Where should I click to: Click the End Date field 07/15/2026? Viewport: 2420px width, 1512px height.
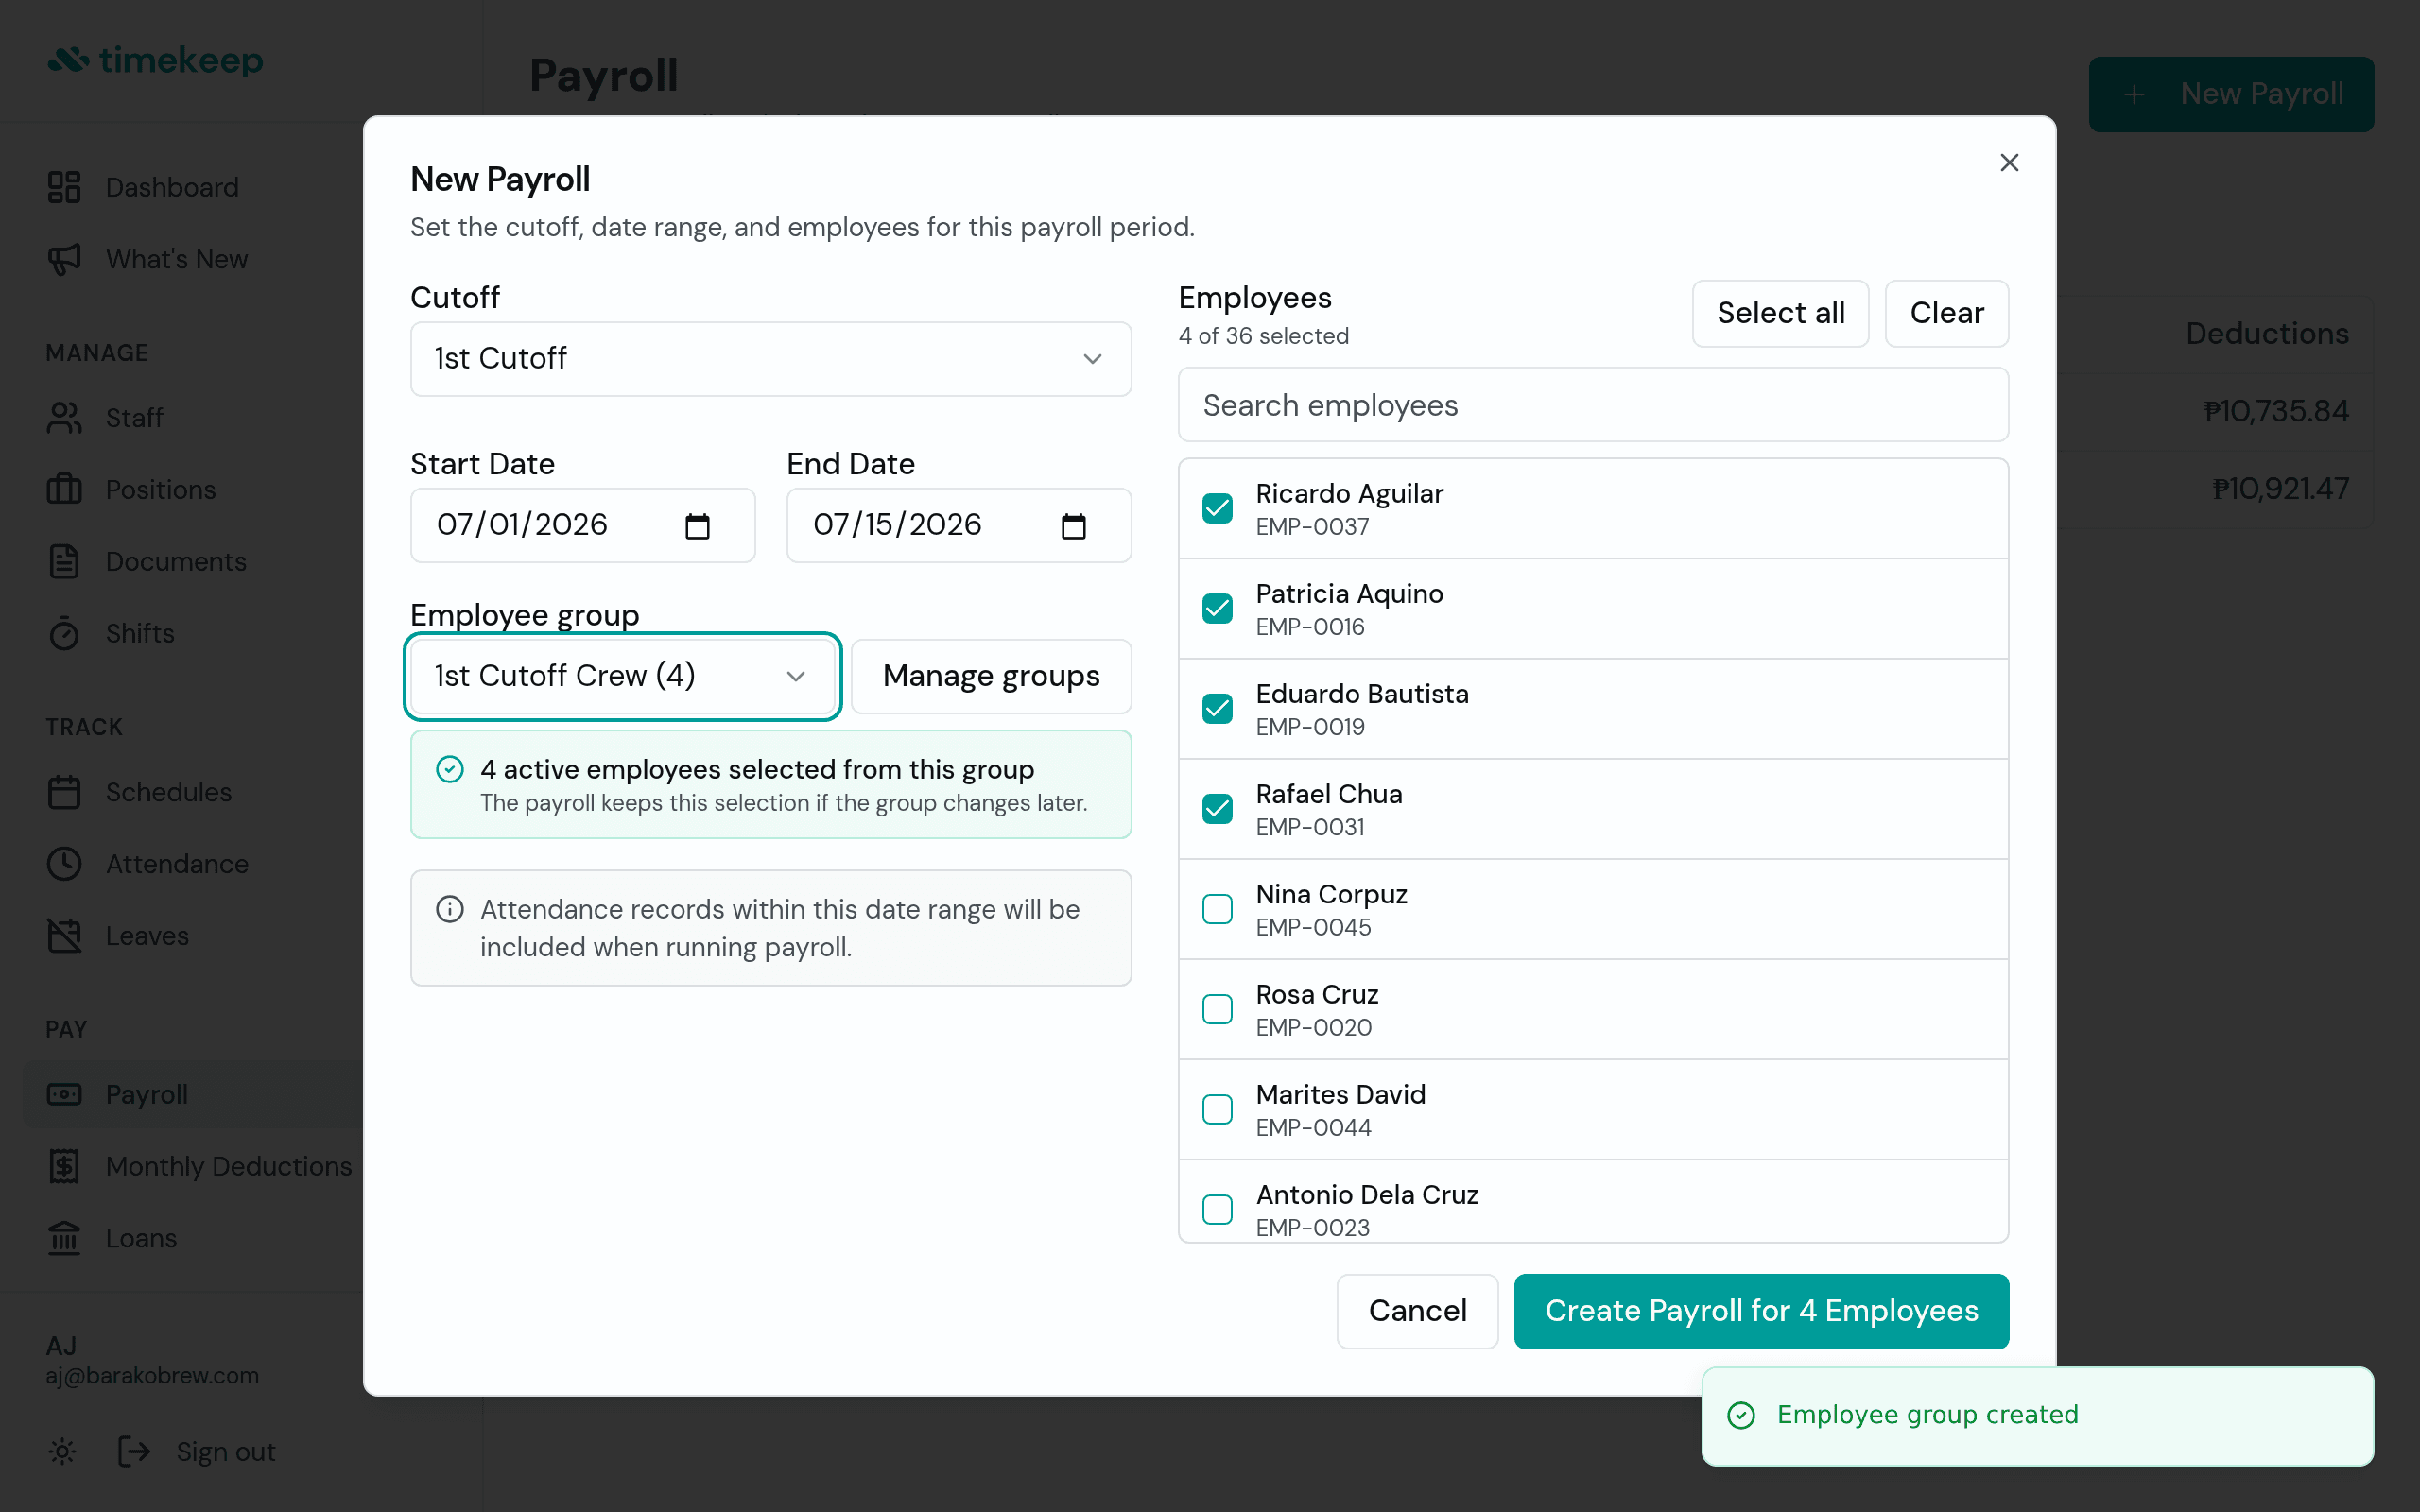click(x=958, y=526)
